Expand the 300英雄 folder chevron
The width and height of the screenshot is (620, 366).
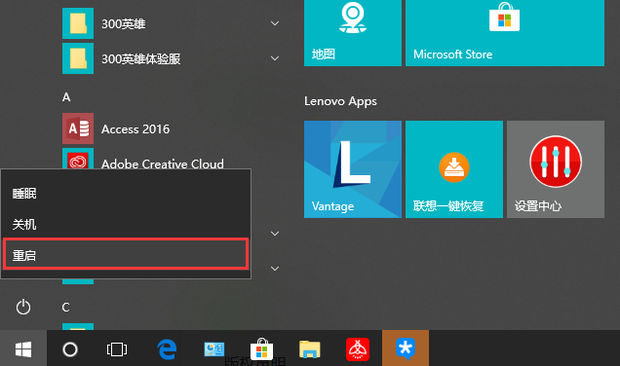pos(275,24)
